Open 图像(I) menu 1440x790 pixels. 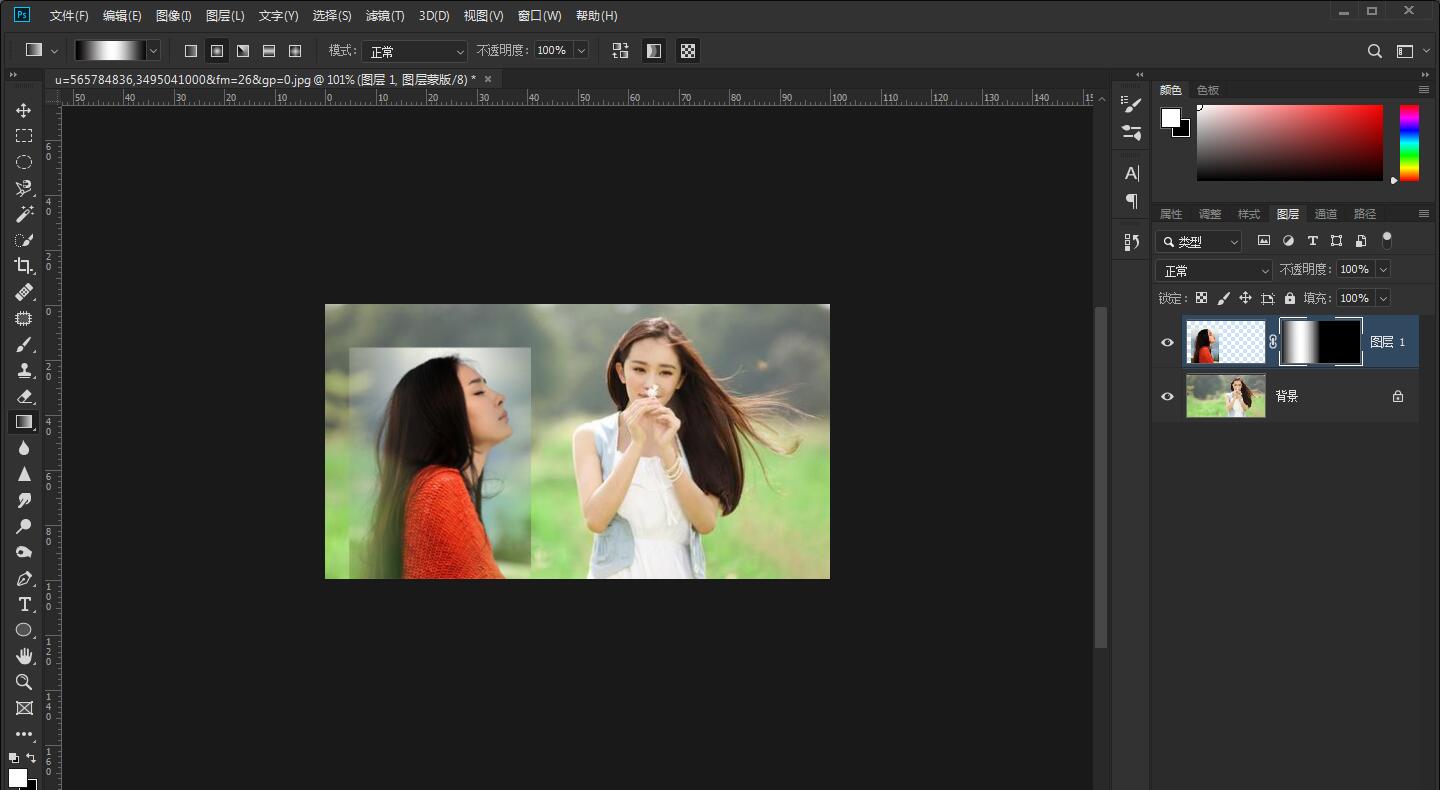[x=173, y=16]
